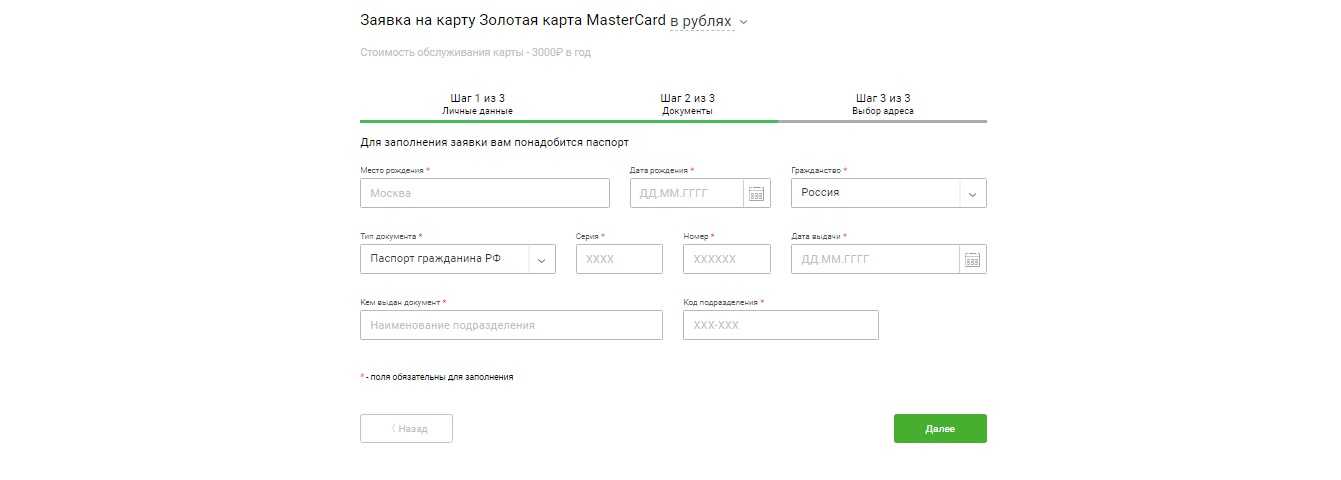The height and width of the screenshot is (480, 1341).
Task: Focus the subdivision code 'XXX-XXX' field
Action: (780, 326)
